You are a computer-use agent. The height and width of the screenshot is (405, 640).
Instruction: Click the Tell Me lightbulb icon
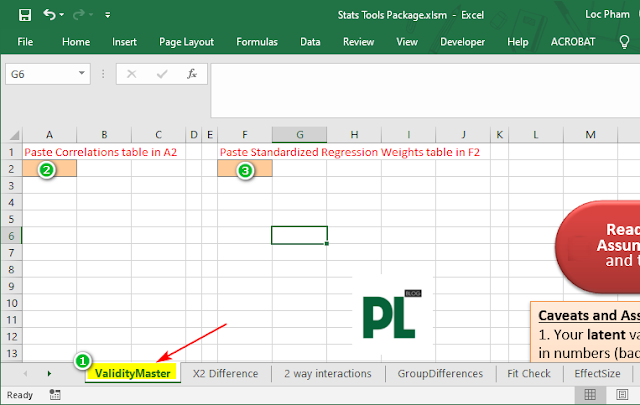pyautogui.click(x=624, y=42)
